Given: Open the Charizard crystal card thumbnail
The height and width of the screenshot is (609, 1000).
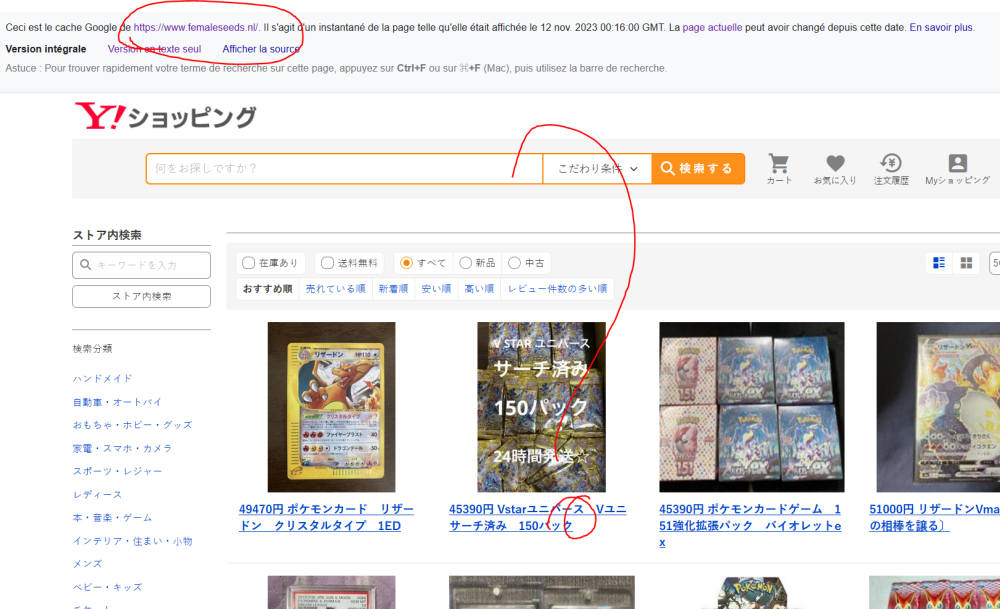Looking at the screenshot, I should [332, 407].
